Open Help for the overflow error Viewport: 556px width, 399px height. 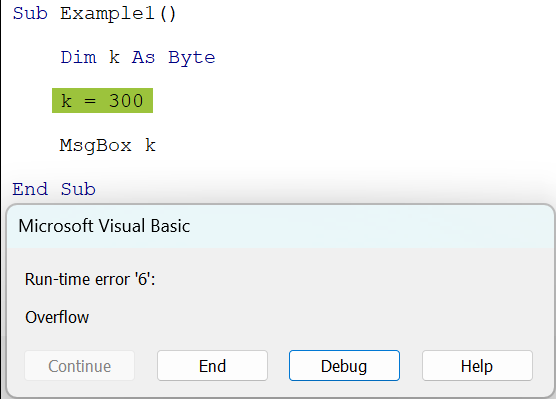[x=477, y=366]
